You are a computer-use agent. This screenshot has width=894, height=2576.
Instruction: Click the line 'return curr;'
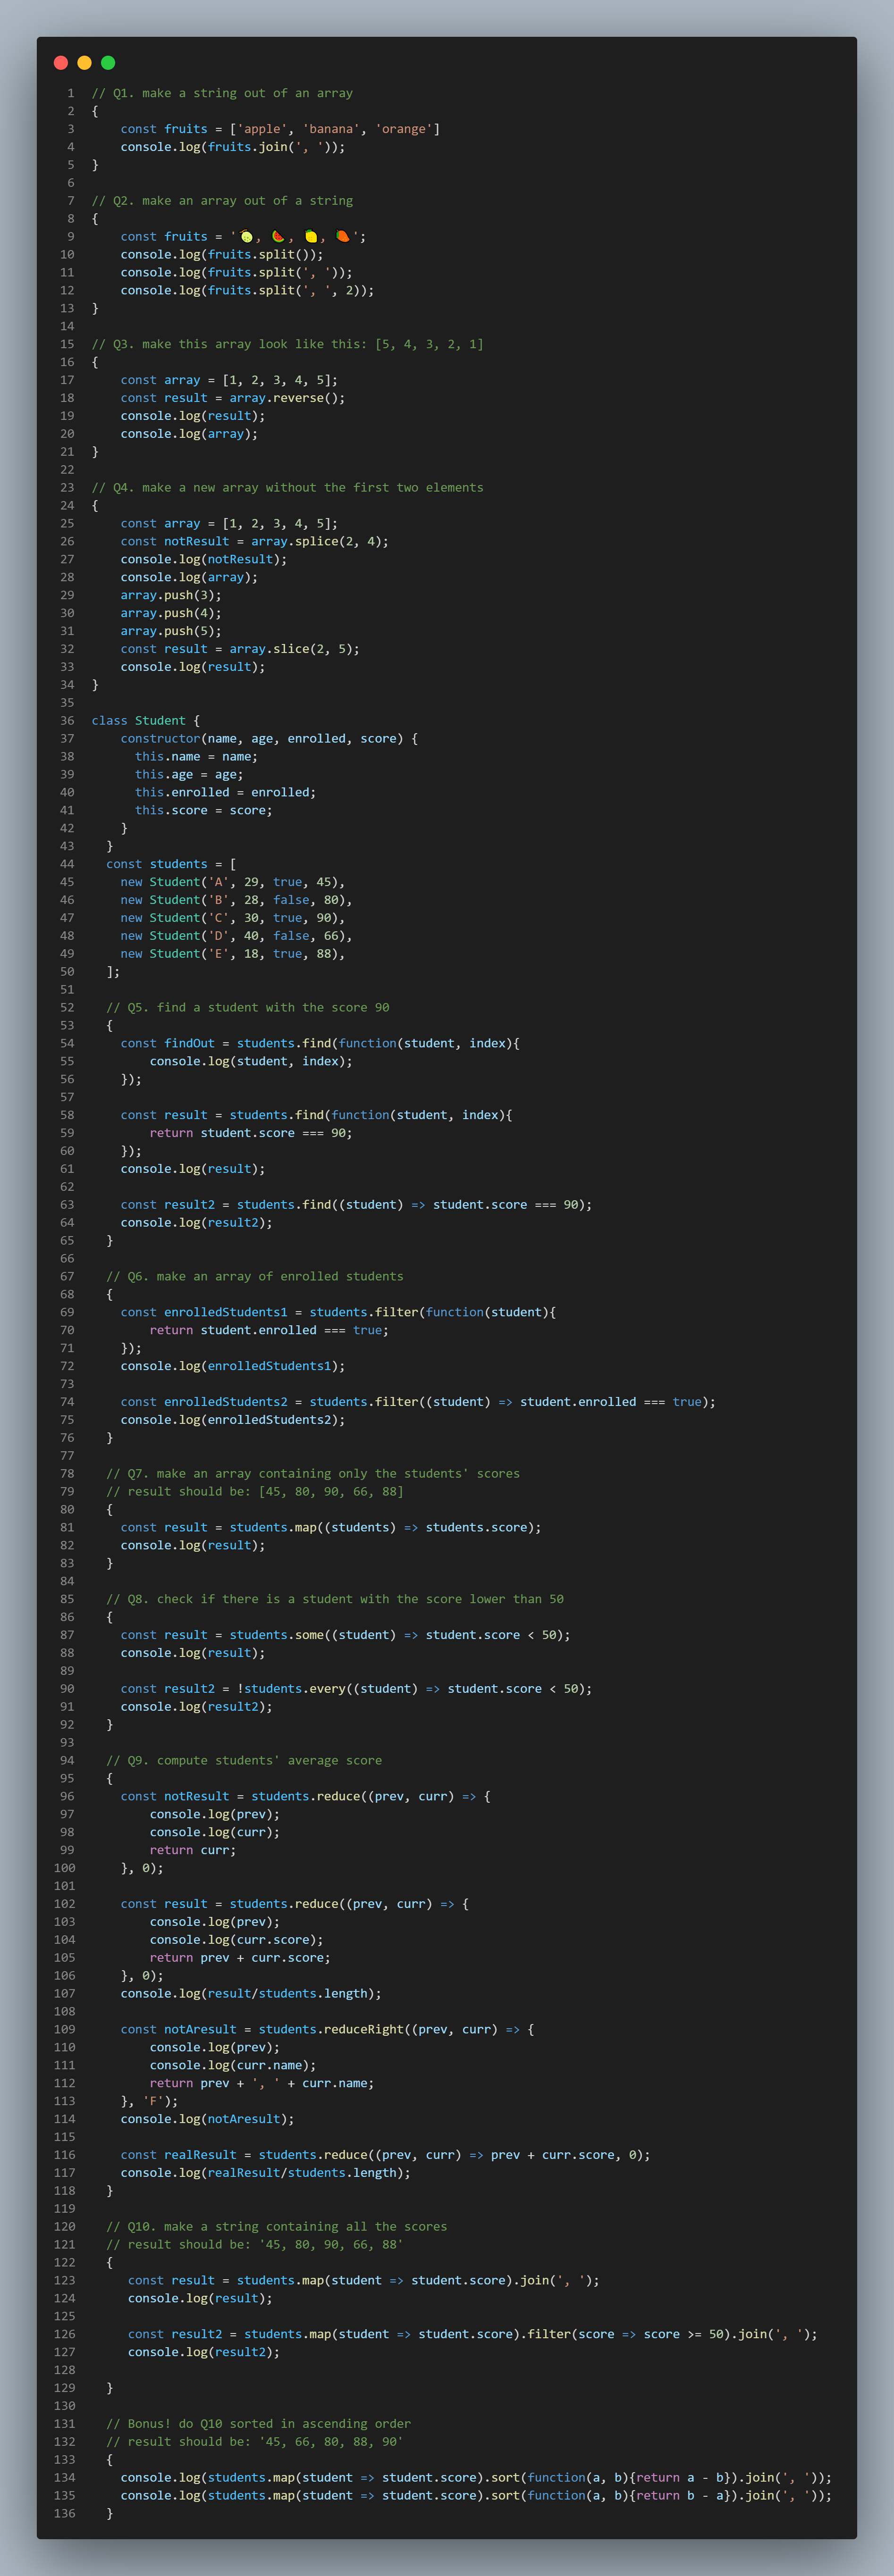click(x=193, y=1851)
